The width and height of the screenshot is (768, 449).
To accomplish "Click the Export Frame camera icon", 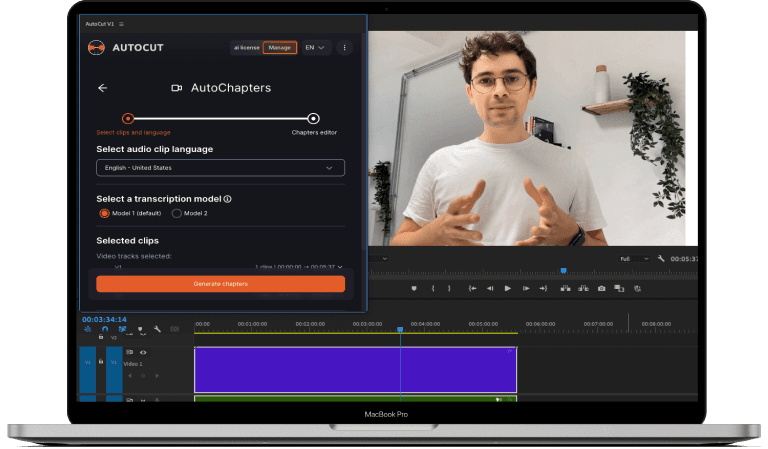I will [x=601, y=289].
